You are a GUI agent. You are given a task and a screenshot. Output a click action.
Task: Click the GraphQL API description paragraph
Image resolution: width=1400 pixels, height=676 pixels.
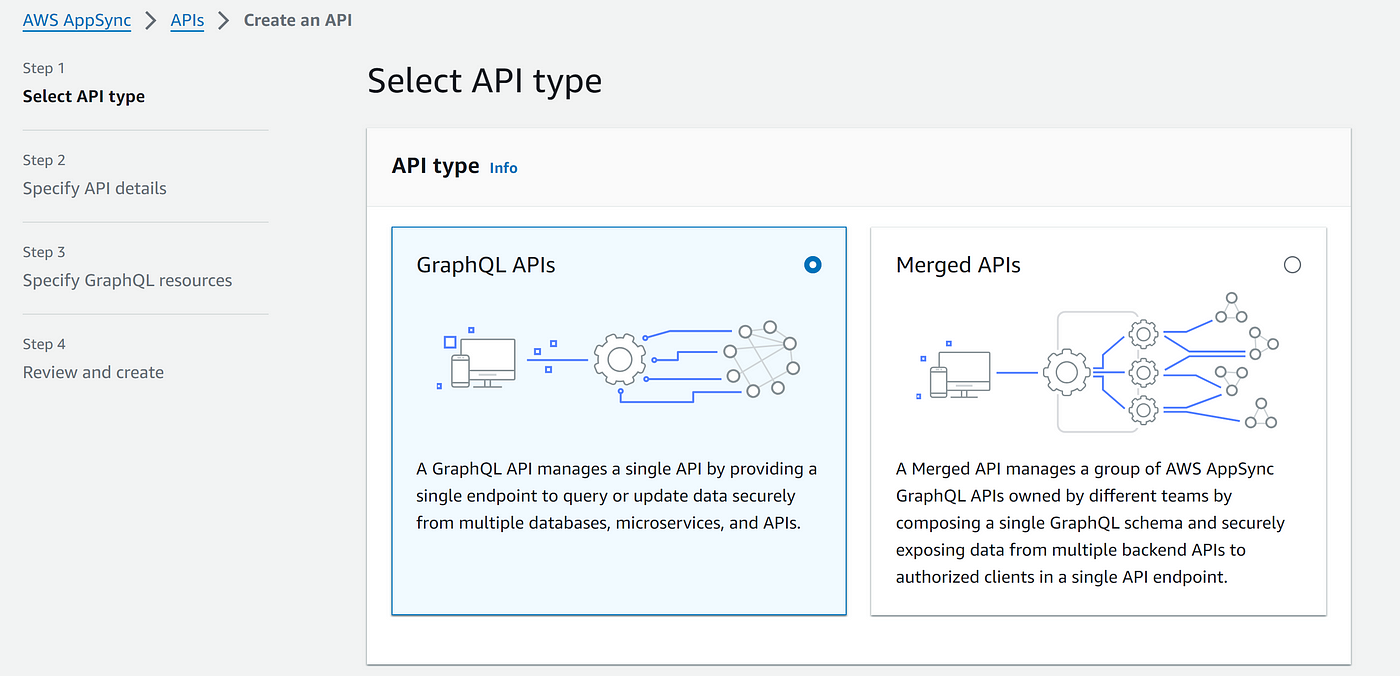617,496
